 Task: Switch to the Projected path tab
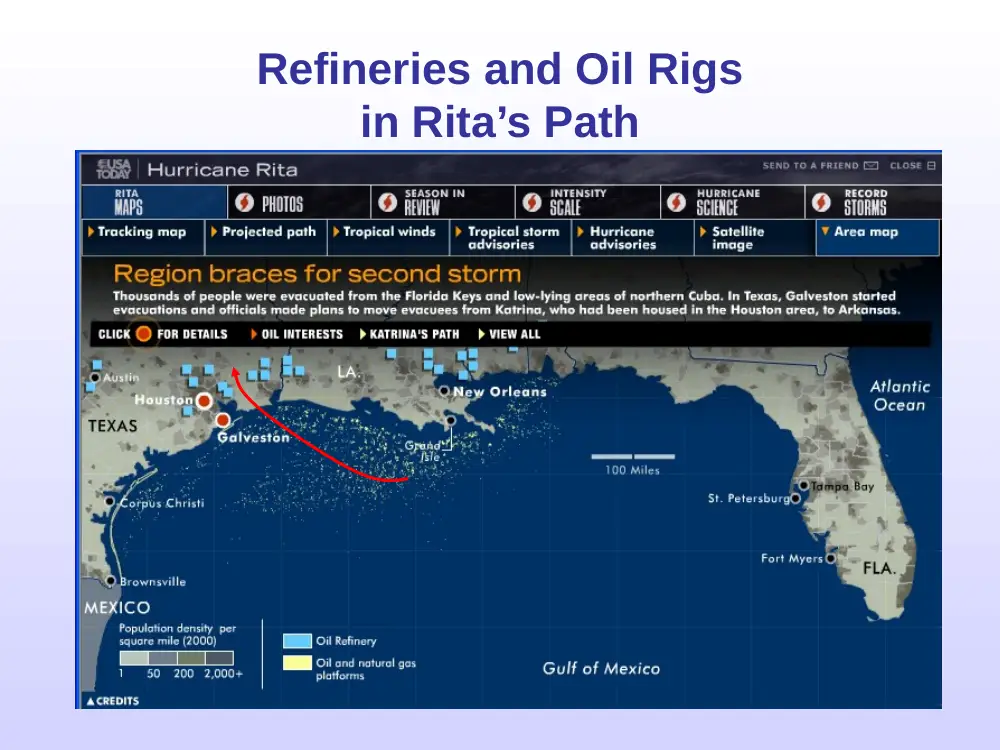pos(265,237)
